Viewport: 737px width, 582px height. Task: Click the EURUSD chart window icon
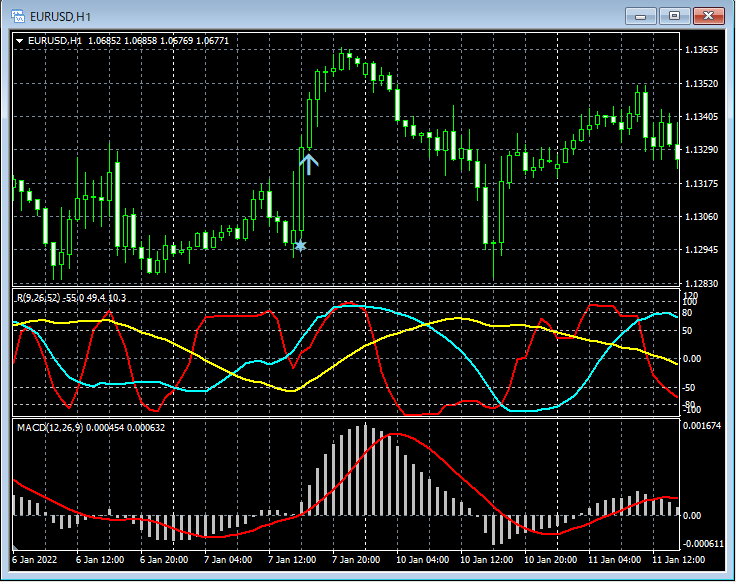pyautogui.click(x=17, y=16)
